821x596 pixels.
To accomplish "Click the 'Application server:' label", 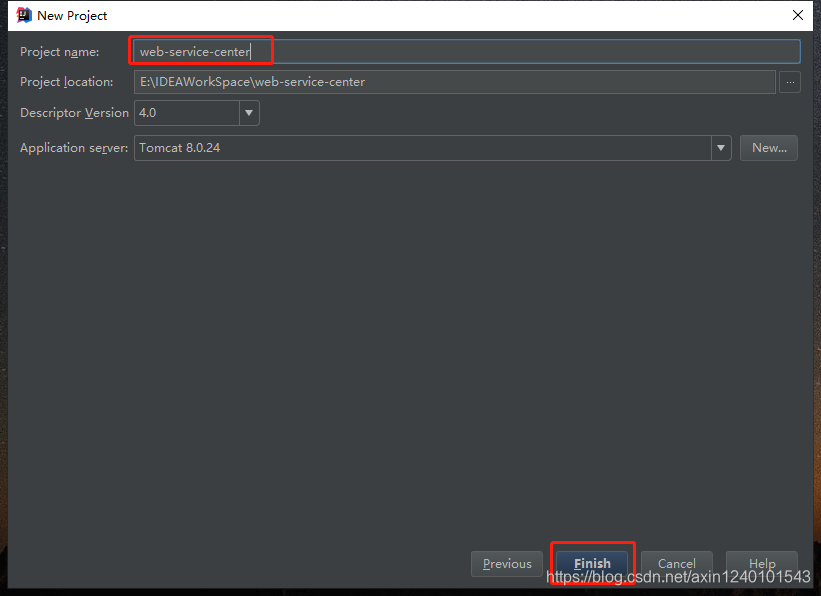I will [74, 148].
